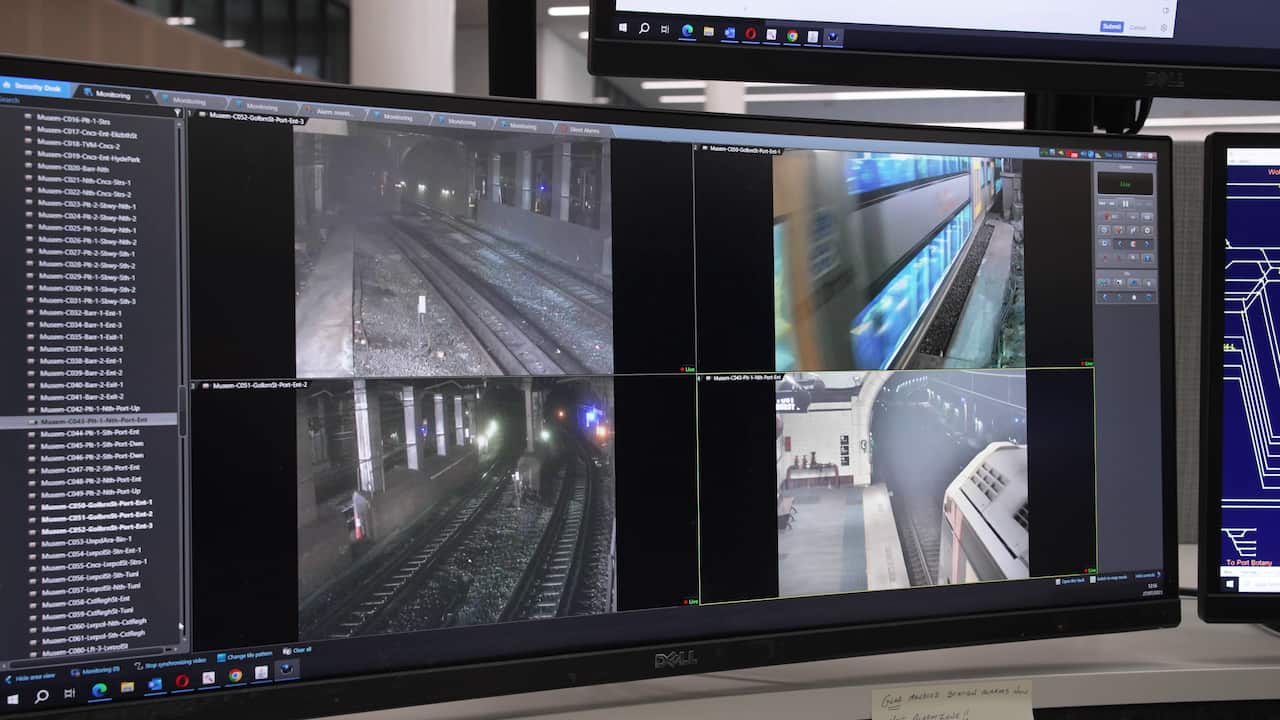Click the Clear all button
Viewport: 1280px width, 720px height.
tap(298, 650)
